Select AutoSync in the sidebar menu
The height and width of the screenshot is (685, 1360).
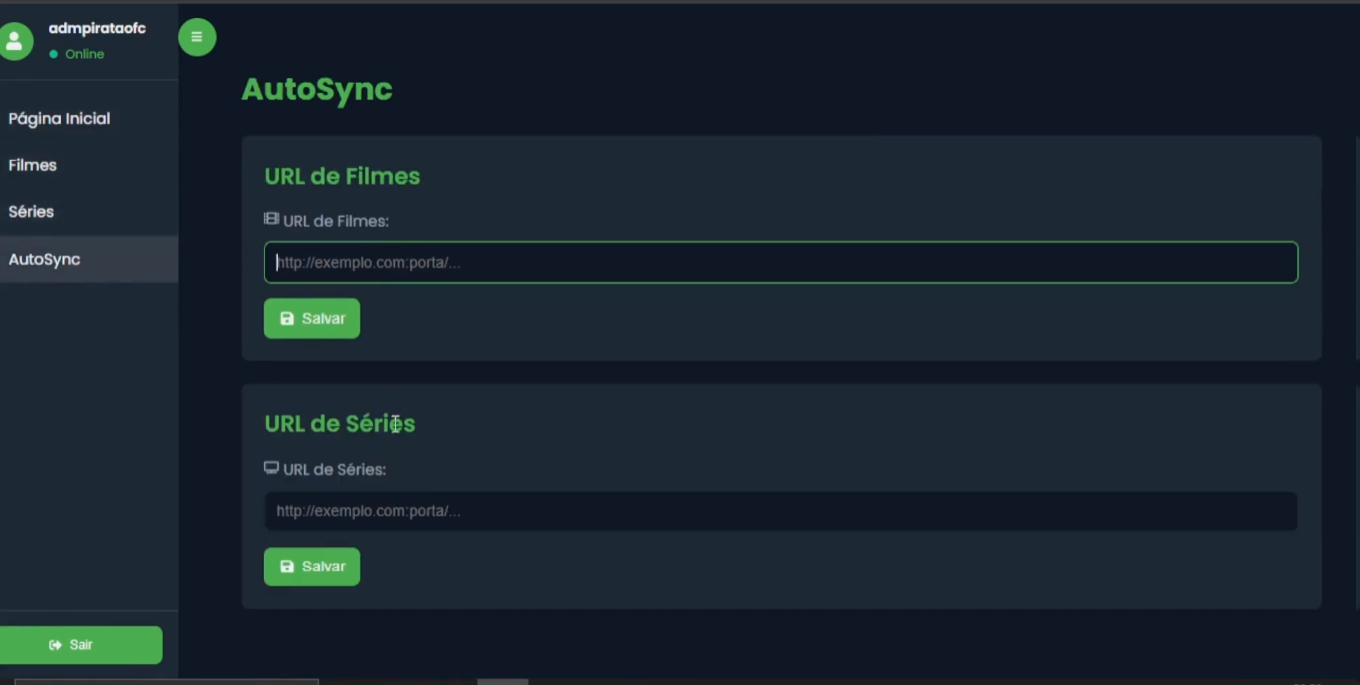tap(44, 259)
